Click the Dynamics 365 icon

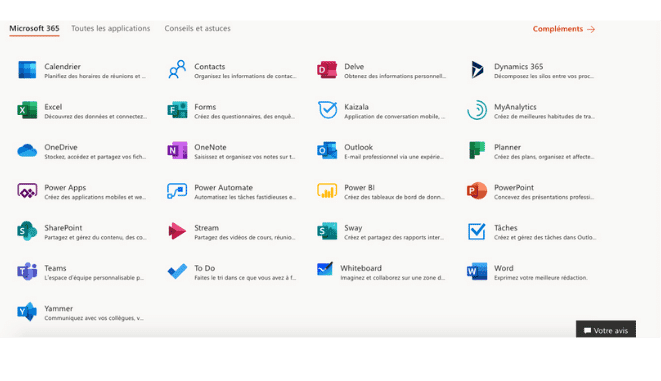477,70
